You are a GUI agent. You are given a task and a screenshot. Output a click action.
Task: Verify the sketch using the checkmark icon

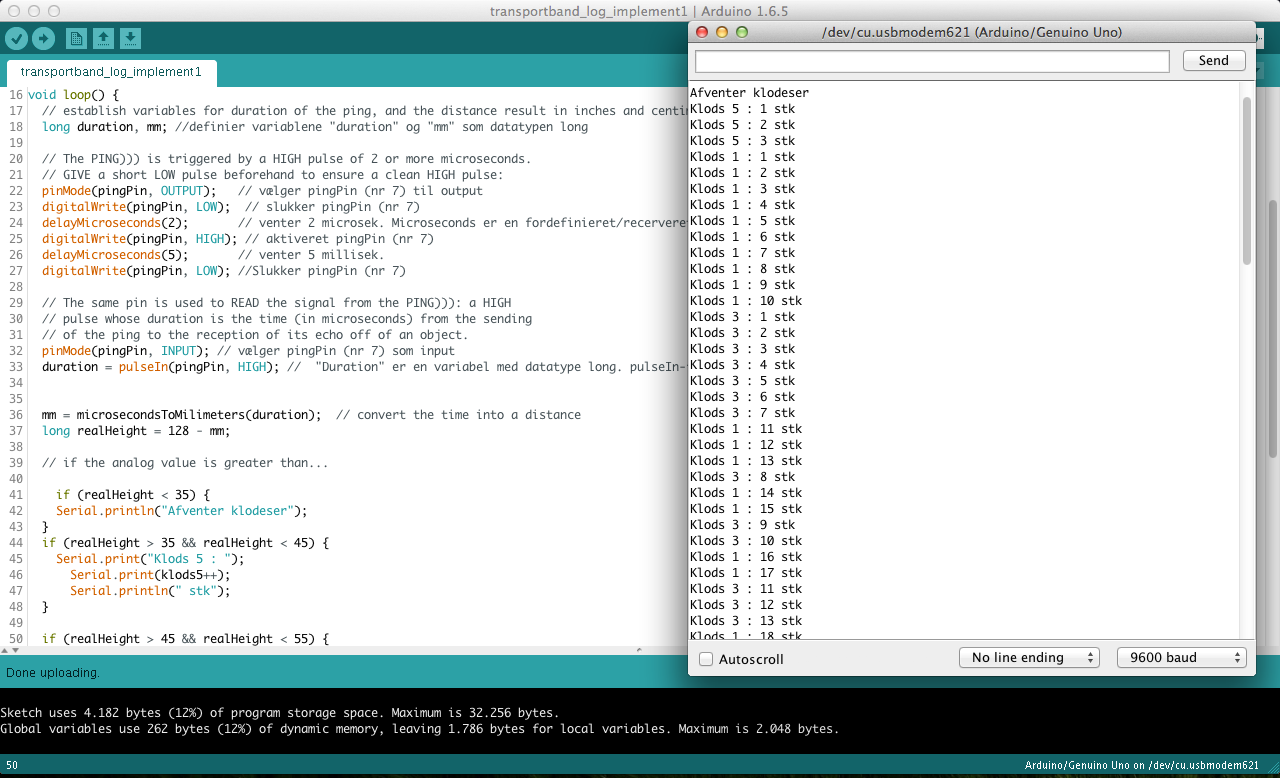(15, 38)
